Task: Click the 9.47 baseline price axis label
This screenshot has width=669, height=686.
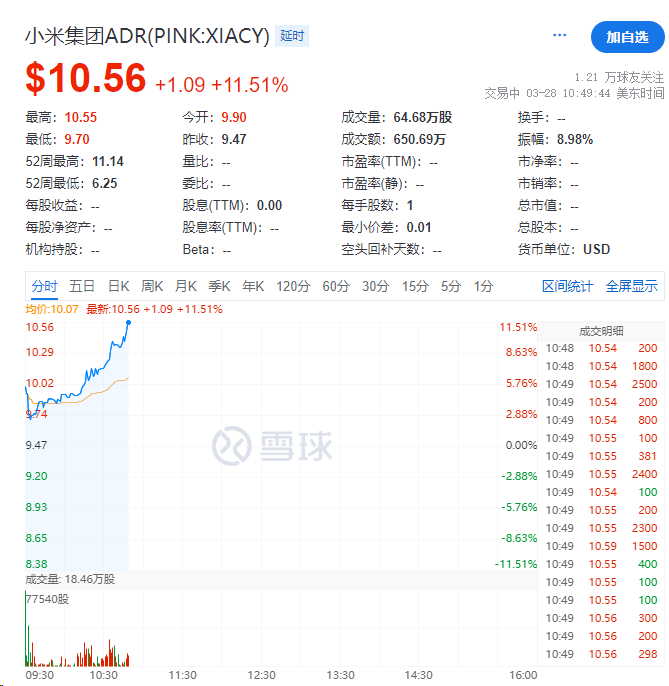Action: coord(36,445)
